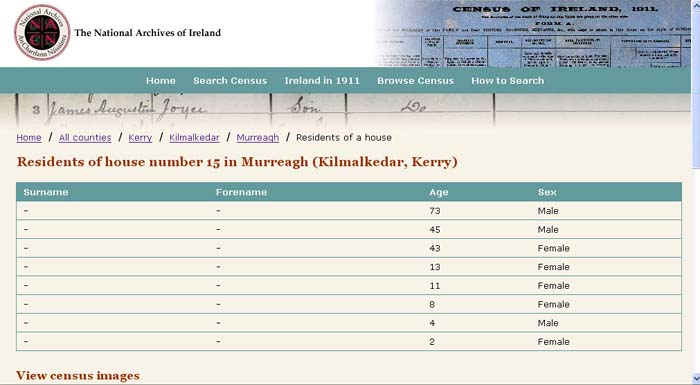Follow the Home breadcrumb link
Viewport: 700px width, 385px height.
coord(29,138)
